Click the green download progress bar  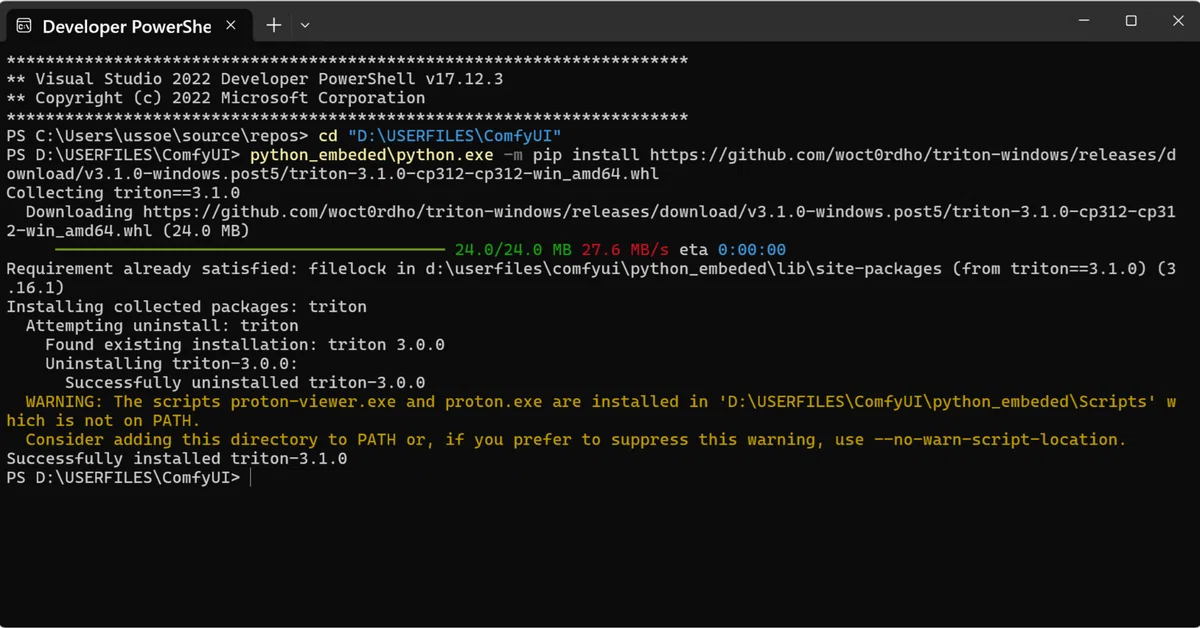250,249
